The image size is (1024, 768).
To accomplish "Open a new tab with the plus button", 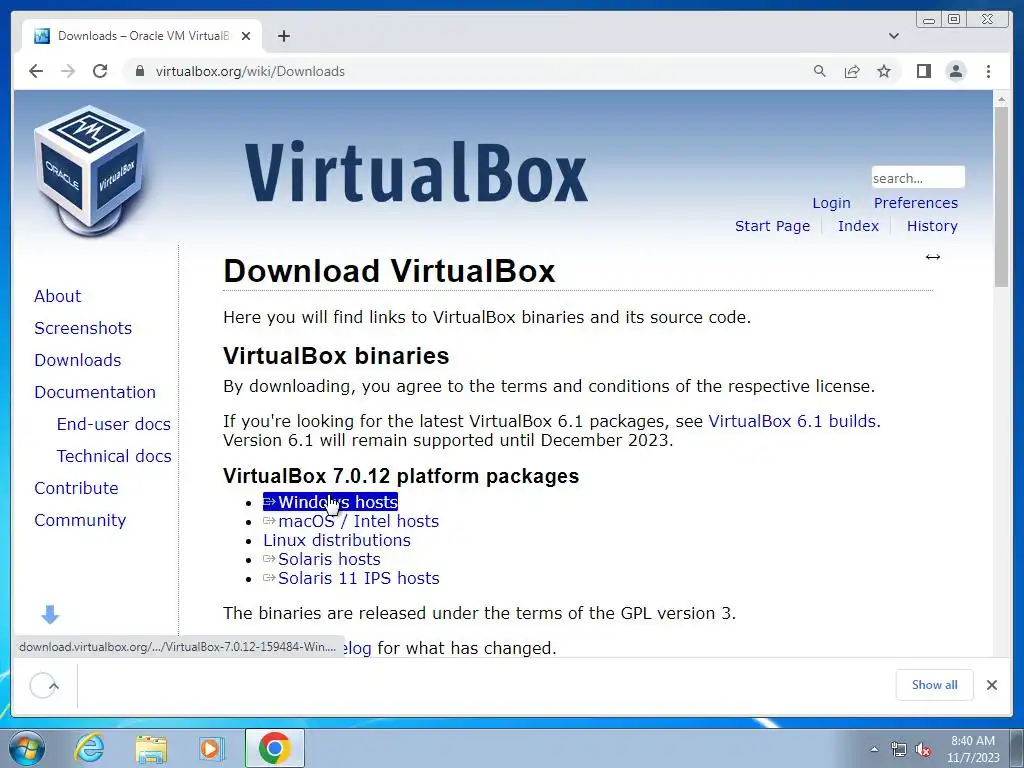I will 283,36.
